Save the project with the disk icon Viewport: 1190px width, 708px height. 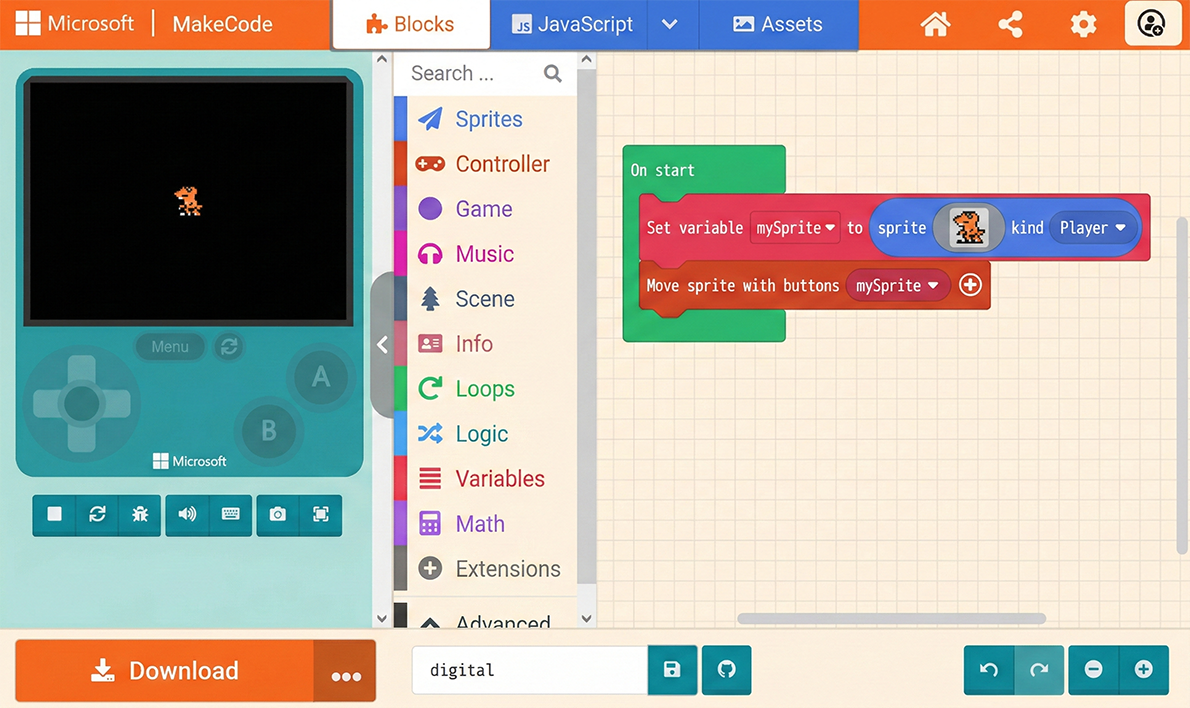tap(672, 670)
